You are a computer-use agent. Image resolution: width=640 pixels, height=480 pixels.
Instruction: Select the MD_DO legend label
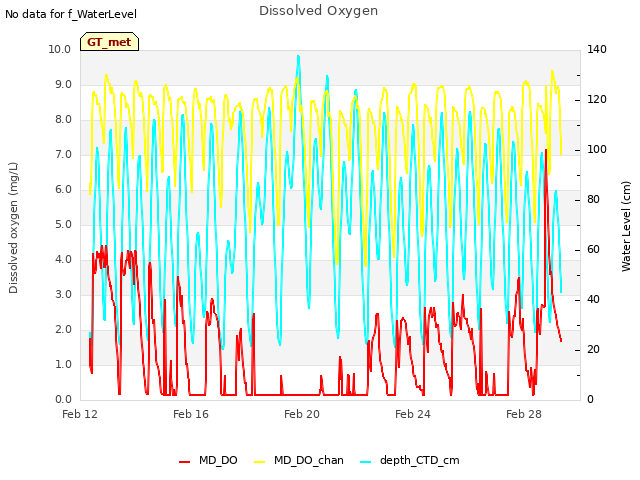(218, 460)
